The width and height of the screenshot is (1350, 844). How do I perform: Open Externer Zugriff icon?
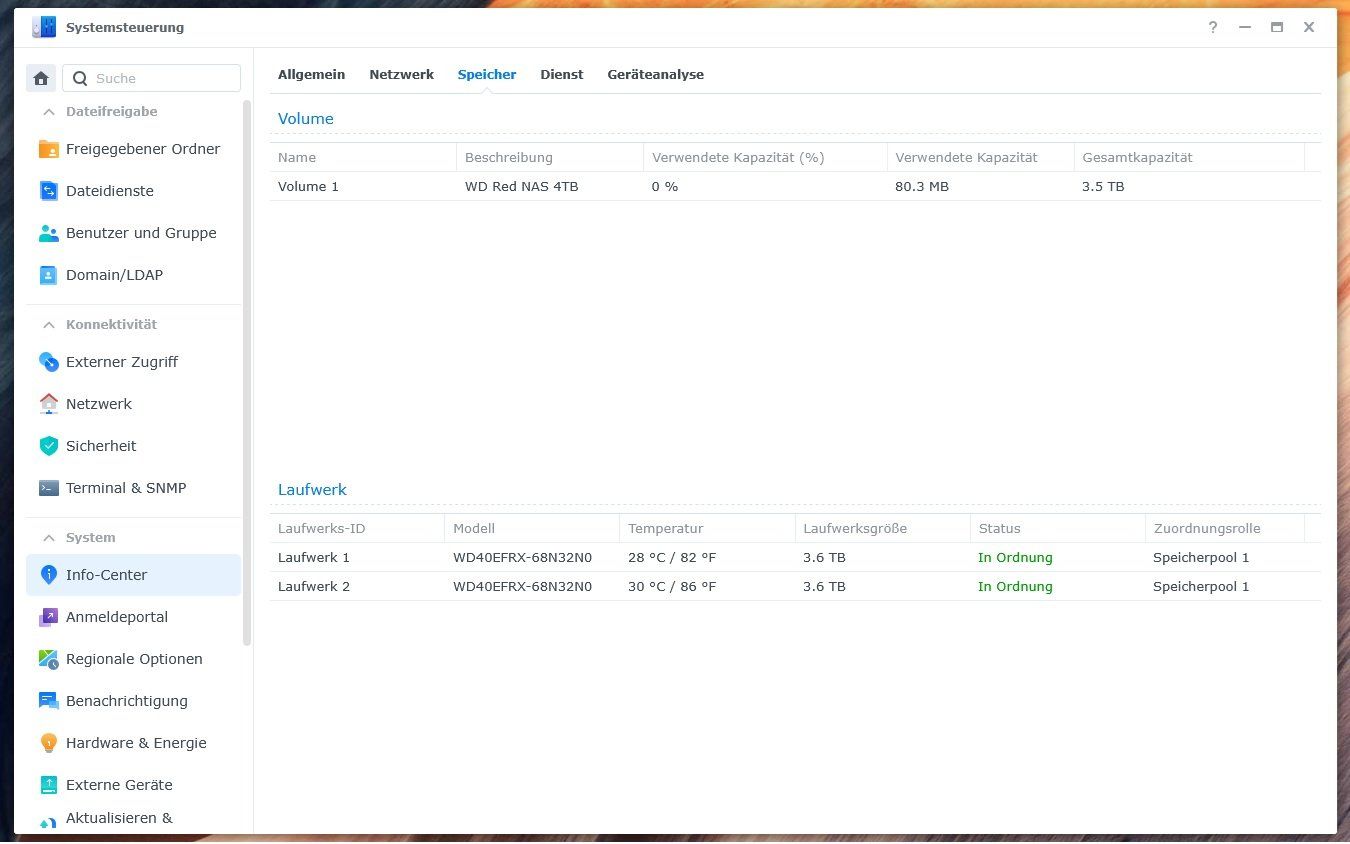[48, 362]
